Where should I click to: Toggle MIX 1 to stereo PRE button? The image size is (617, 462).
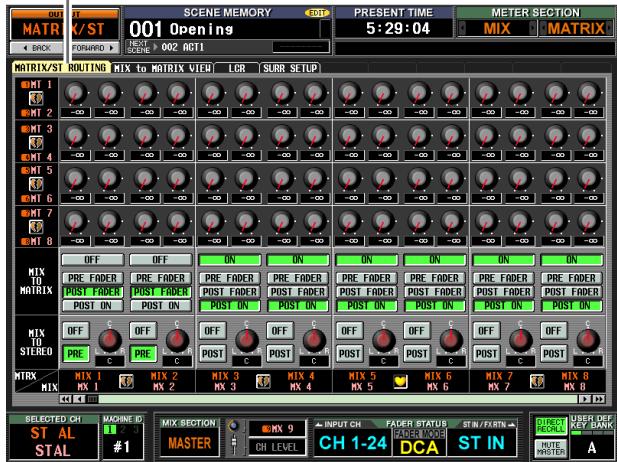click(76, 354)
